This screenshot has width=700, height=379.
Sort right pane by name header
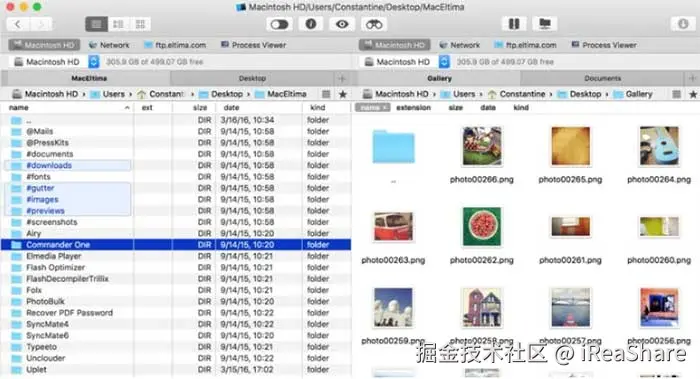[x=373, y=108]
